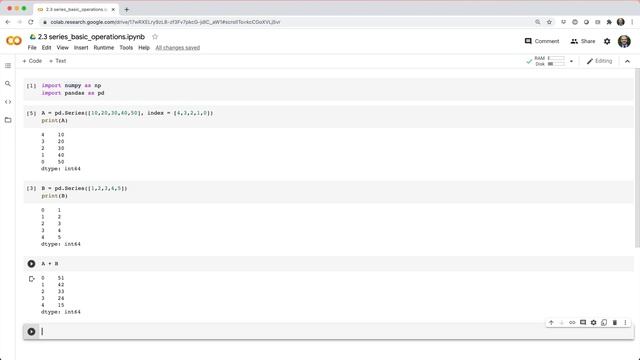Move cell up with the arrow icon
Viewport: 640px width, 360px height.
click(551, 322)
